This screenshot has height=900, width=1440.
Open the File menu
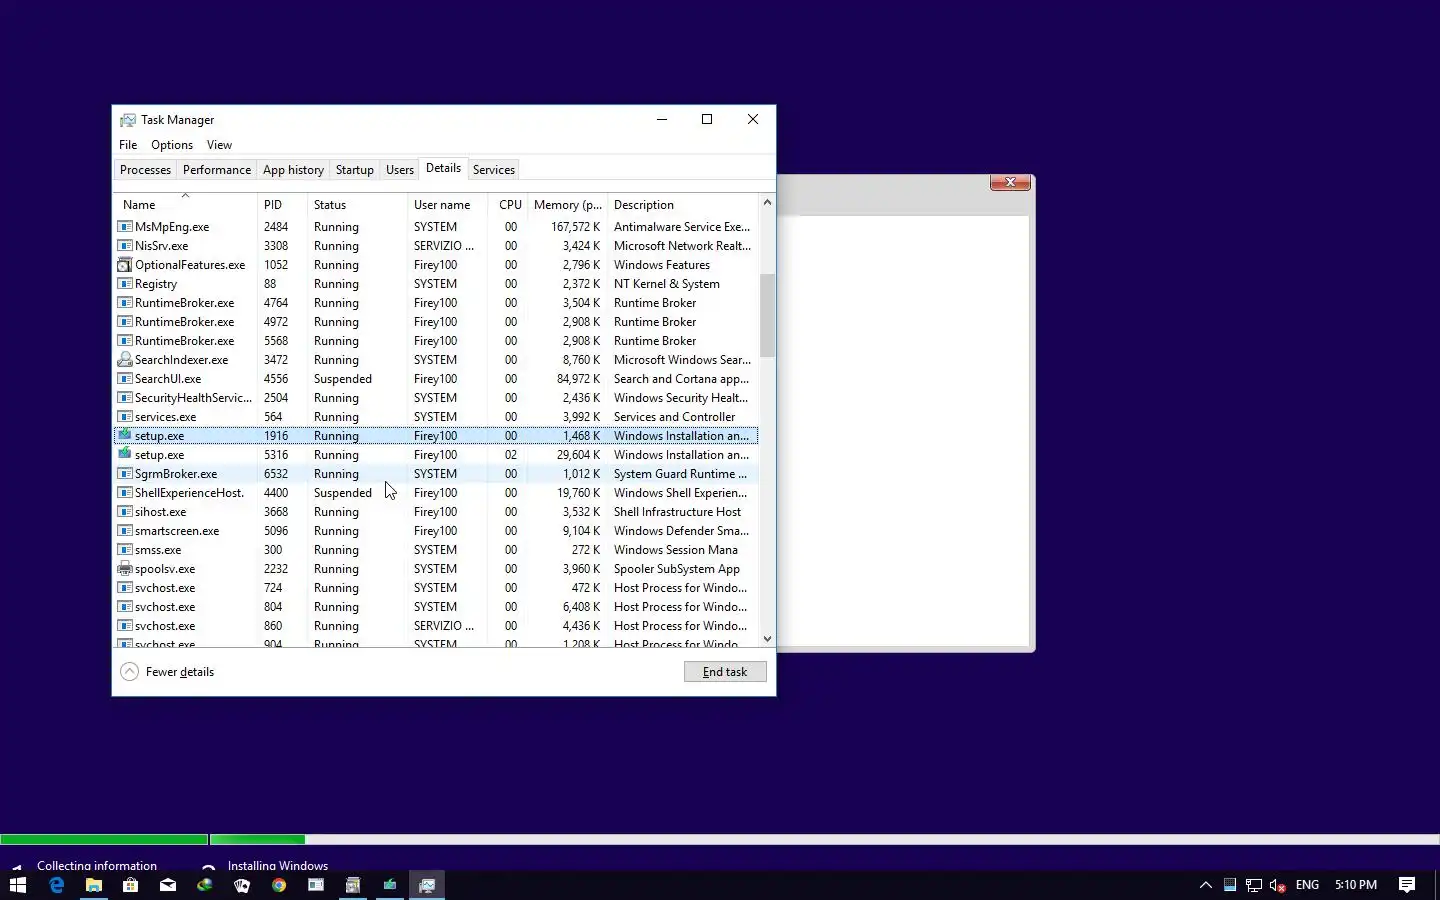pos(128,145)
